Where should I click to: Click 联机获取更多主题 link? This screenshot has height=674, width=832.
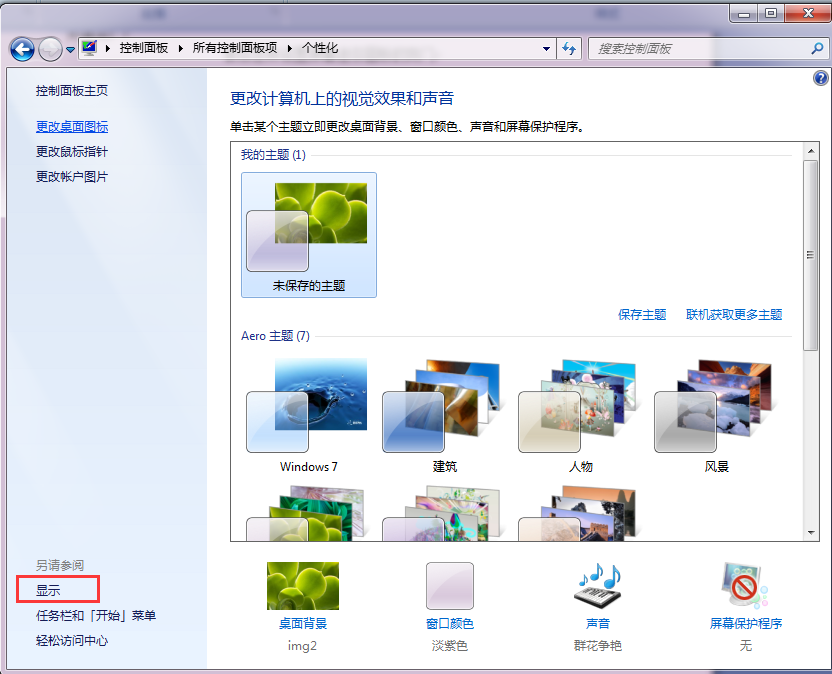point(734,315)
